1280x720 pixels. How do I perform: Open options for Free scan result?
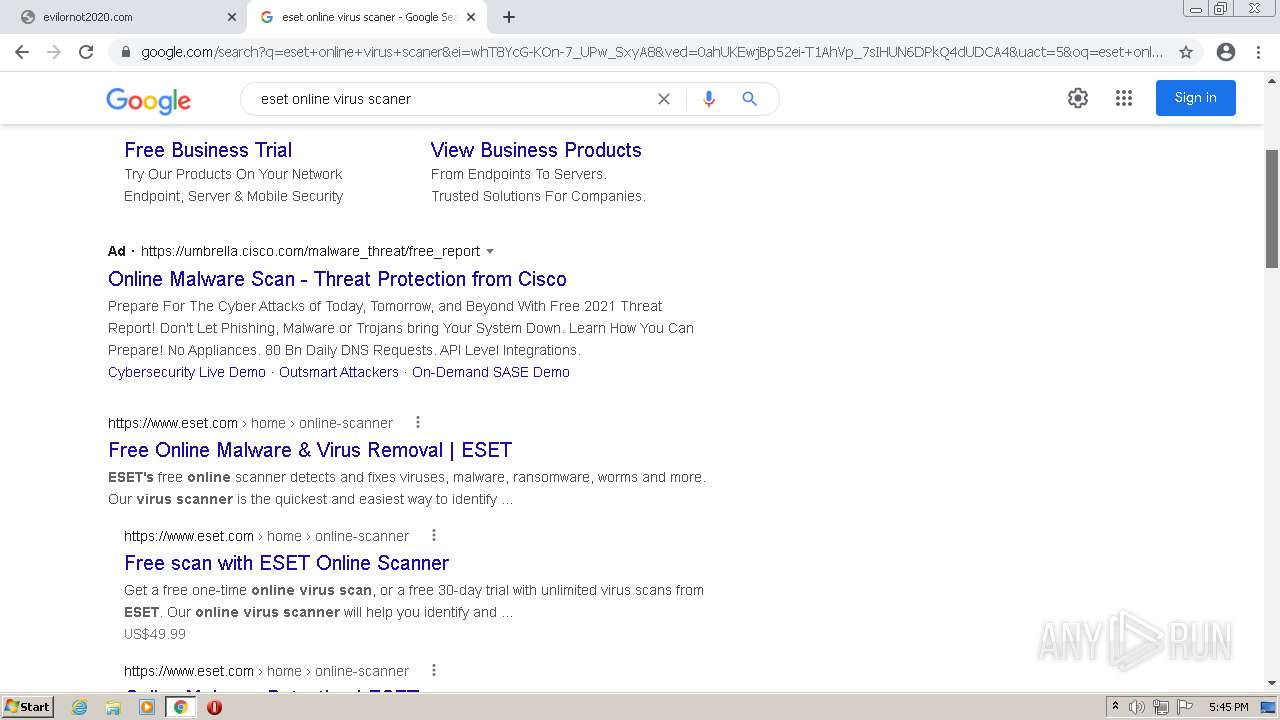point(434,535)
